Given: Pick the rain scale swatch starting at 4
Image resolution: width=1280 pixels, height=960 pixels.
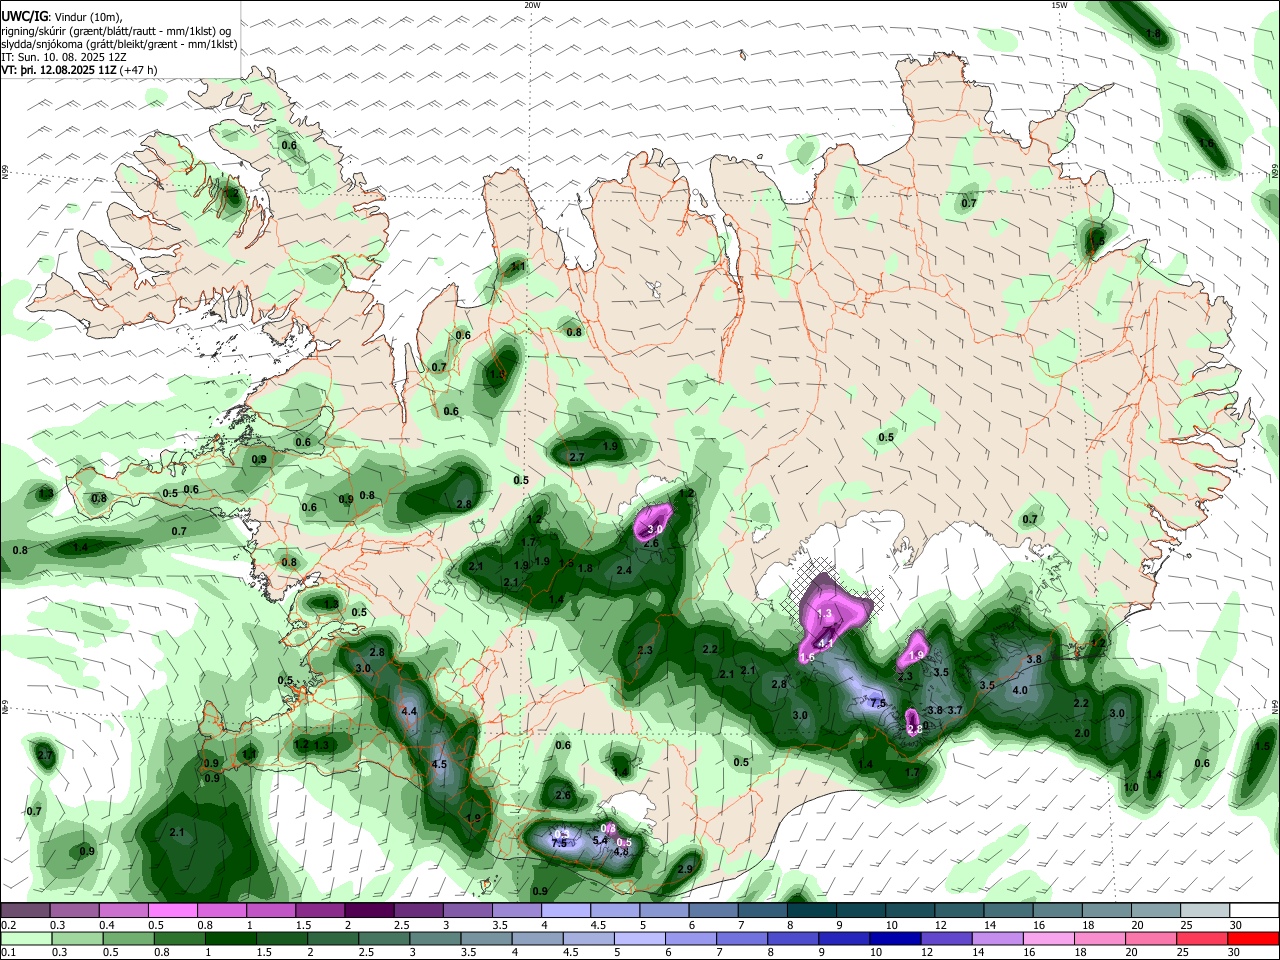Looking at the screenshot, I should point(538,938).
